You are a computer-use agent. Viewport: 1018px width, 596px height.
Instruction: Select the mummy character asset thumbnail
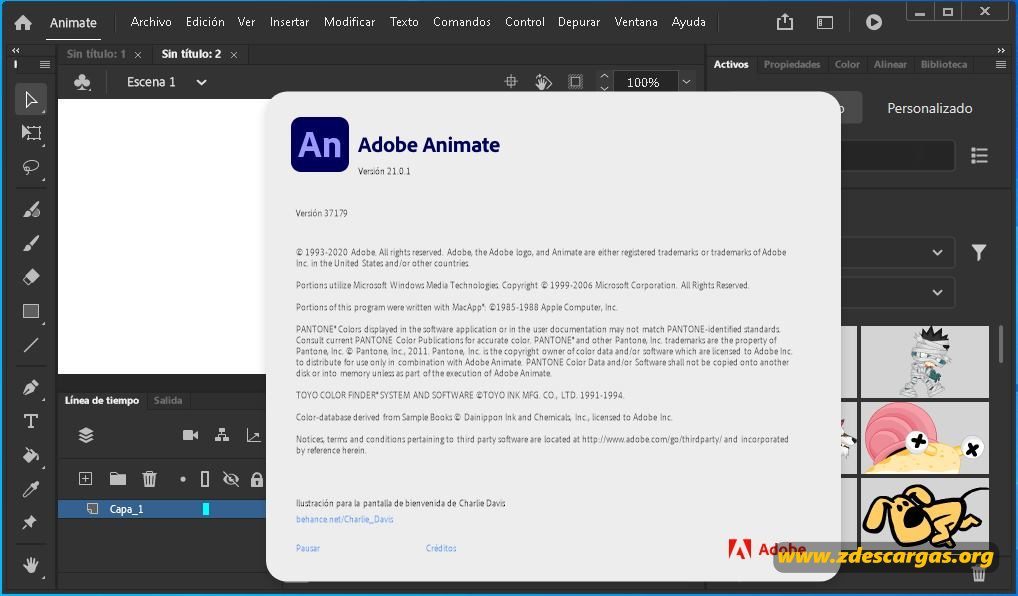[925, 362]
